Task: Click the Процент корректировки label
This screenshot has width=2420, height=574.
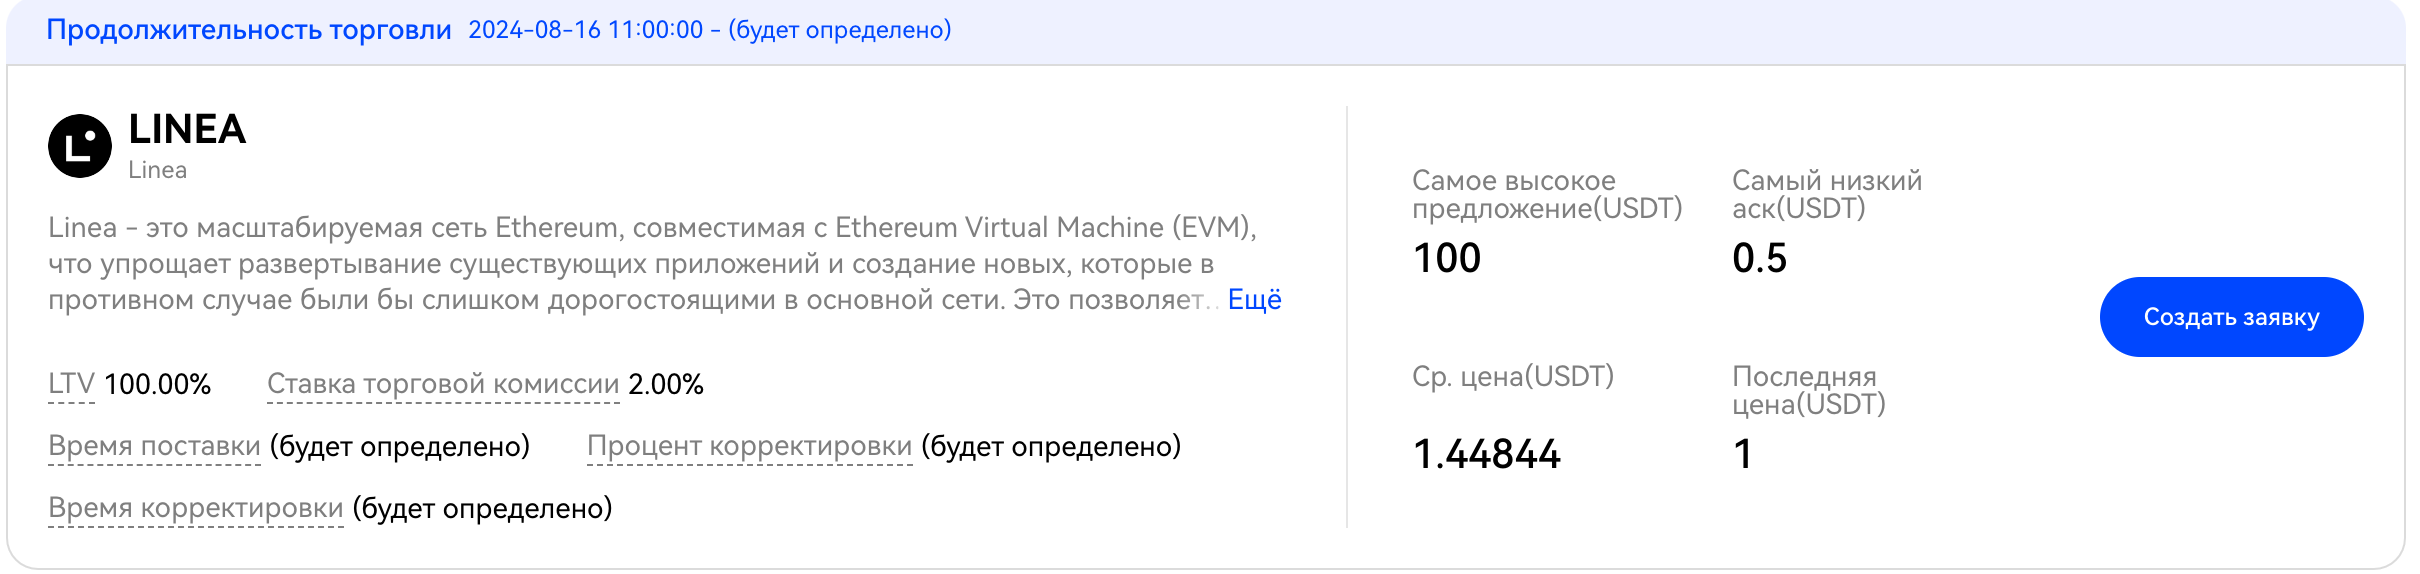Action: [750, 447]
